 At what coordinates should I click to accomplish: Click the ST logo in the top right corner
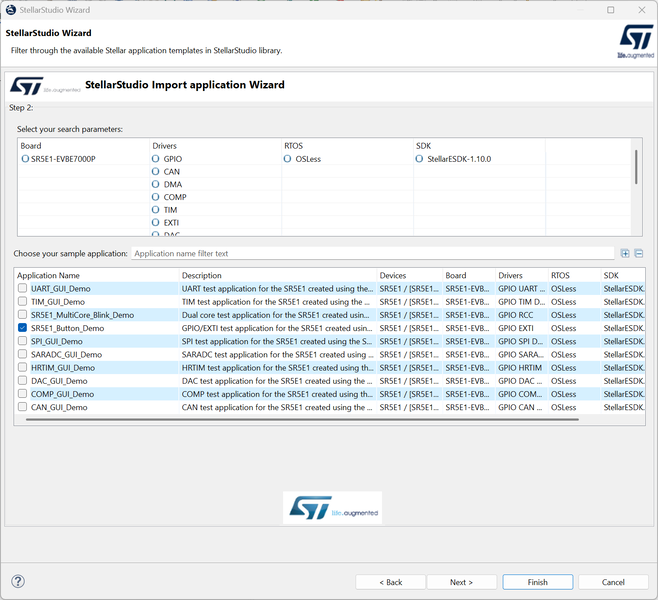636,42
